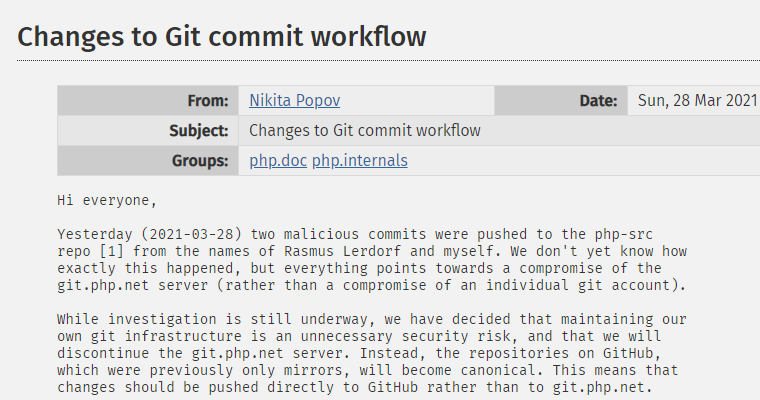Screen dimensions: 760x400
Task: Click the page heading Changes to Git commit workflow
Action: click(222, 37)
